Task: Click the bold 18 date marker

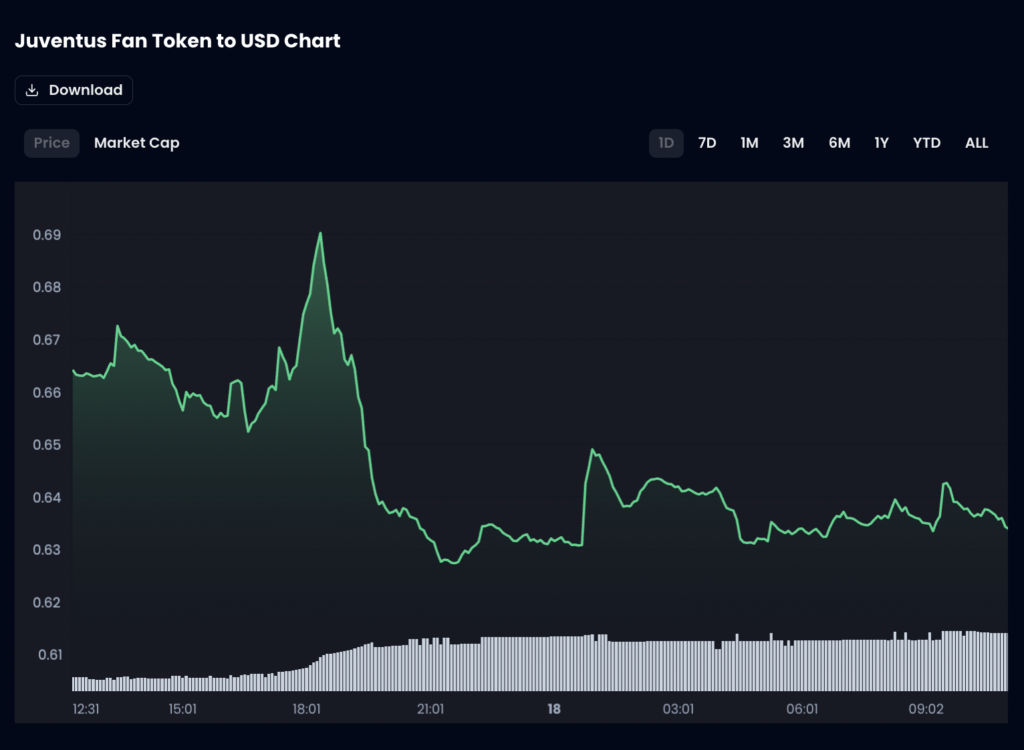Action: click(554, 709)
